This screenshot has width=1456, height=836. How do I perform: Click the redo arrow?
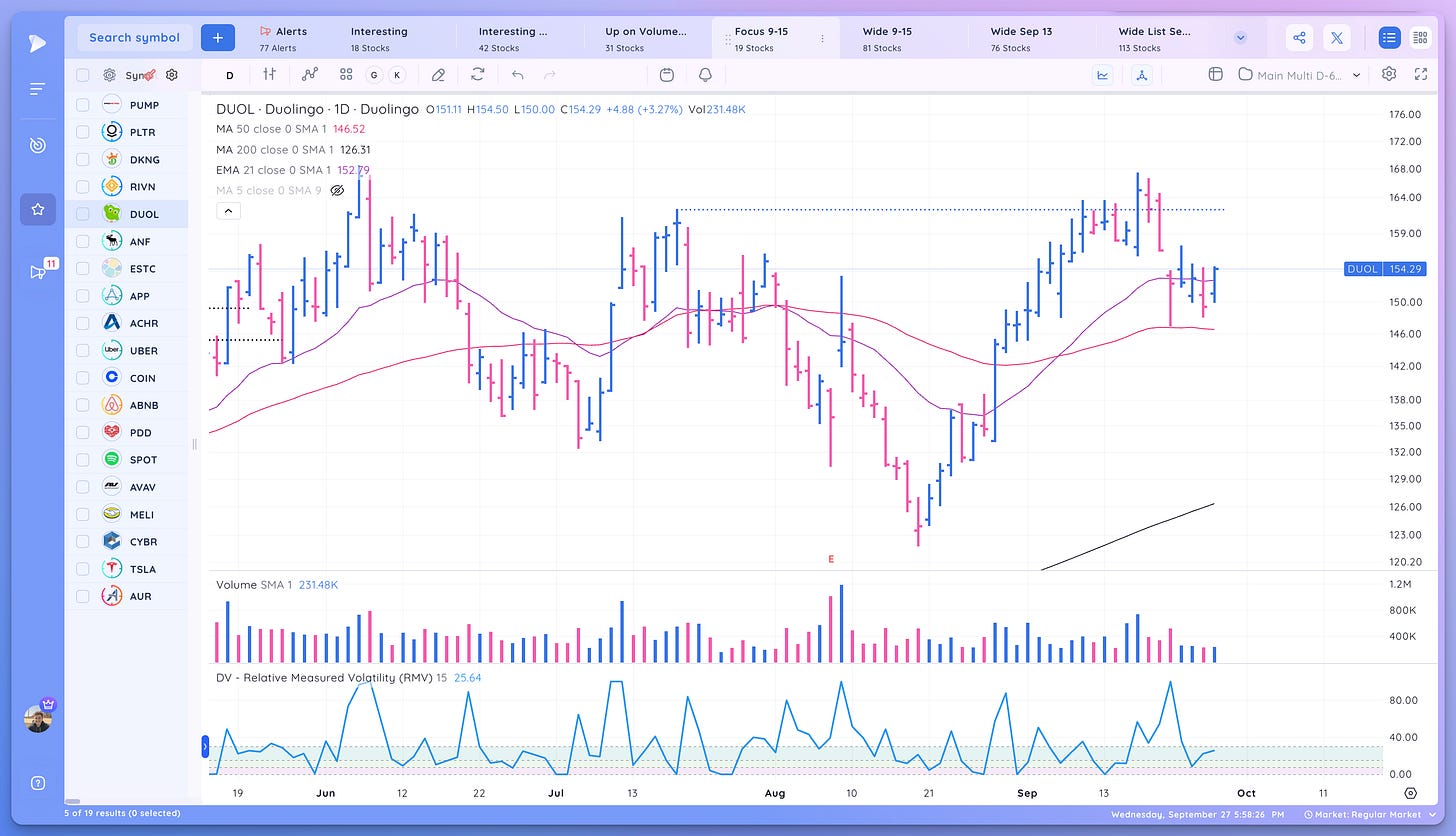[549, 74]
